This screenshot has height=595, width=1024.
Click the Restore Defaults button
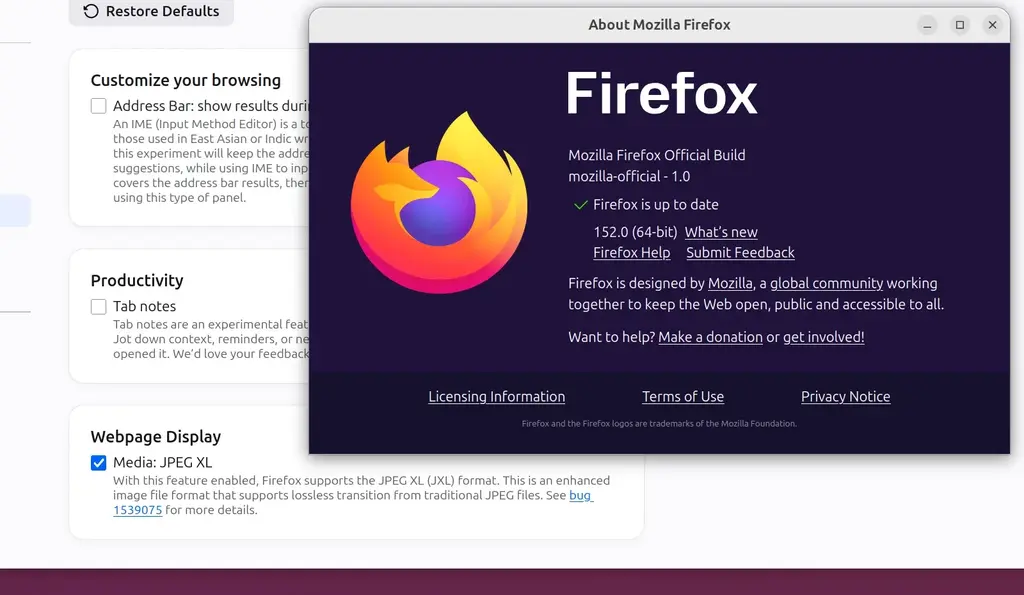152,11
